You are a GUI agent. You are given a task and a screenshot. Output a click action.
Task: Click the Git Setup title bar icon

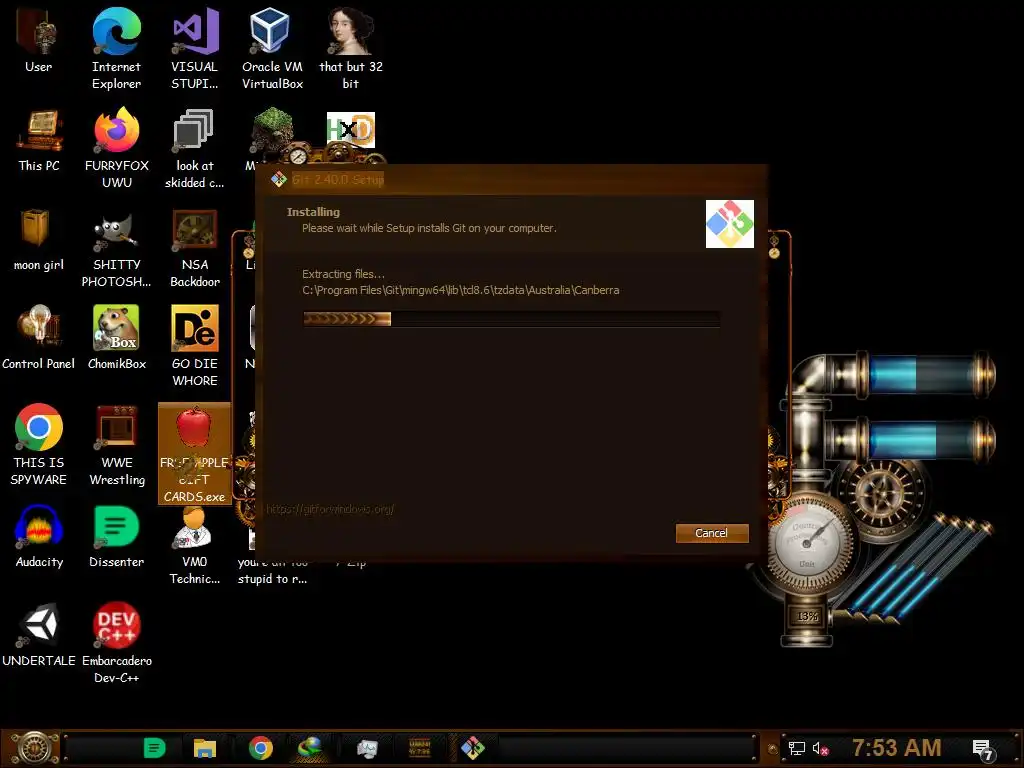point(279,179)
